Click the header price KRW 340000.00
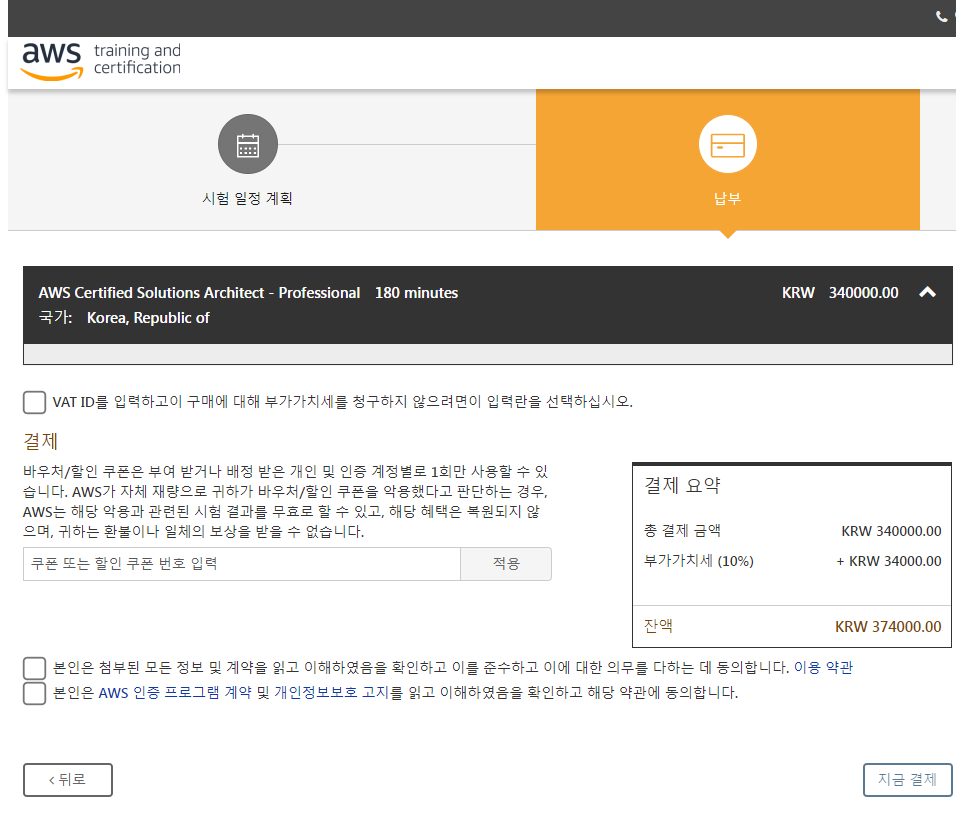 pyautogui.click(x=840, y=293)
